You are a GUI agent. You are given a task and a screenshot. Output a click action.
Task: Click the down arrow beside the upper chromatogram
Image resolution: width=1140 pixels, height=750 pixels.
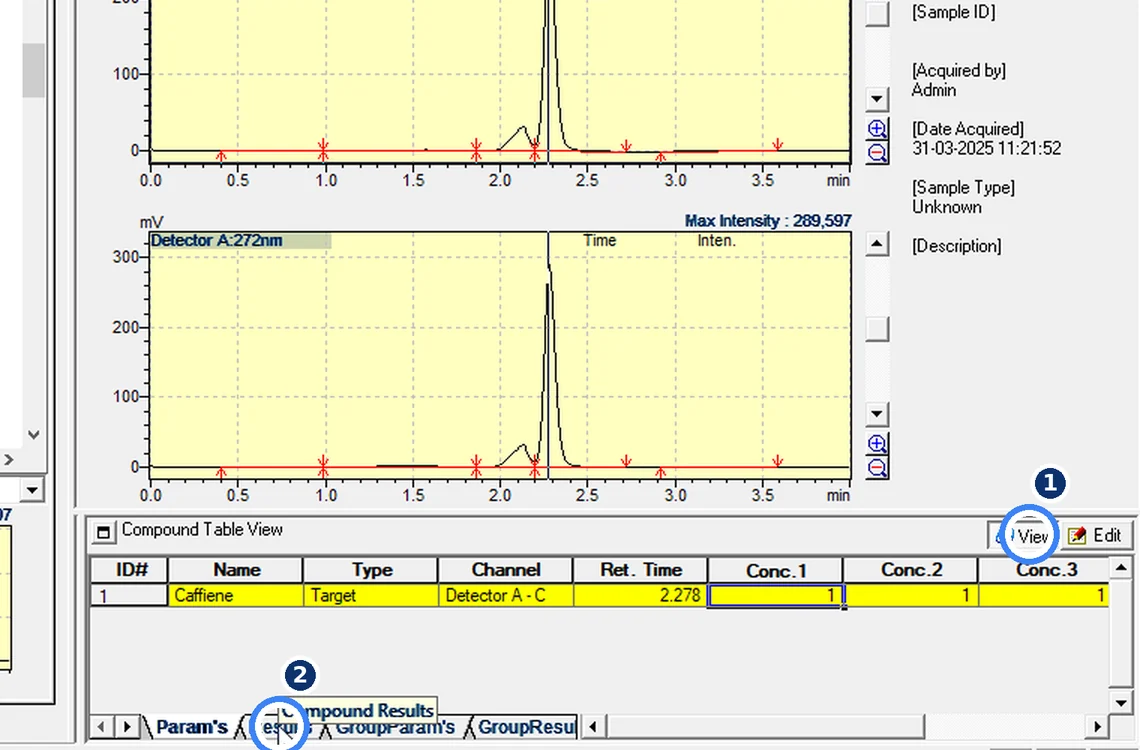tap(878, 99)
